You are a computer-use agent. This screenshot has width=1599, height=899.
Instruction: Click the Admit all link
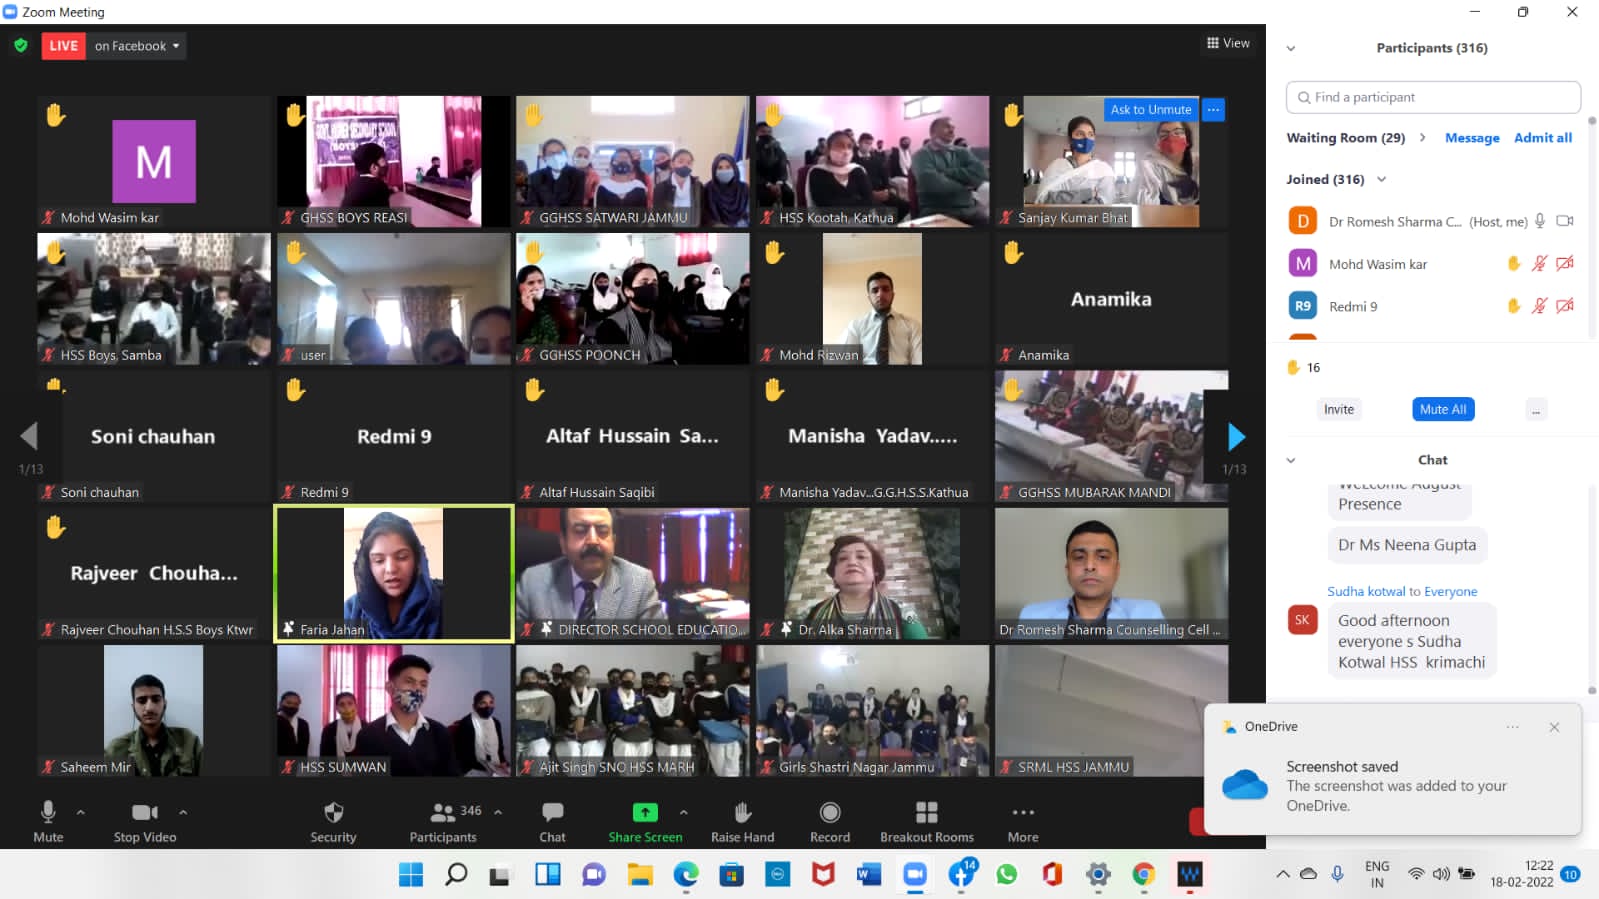click(1542, 138)
